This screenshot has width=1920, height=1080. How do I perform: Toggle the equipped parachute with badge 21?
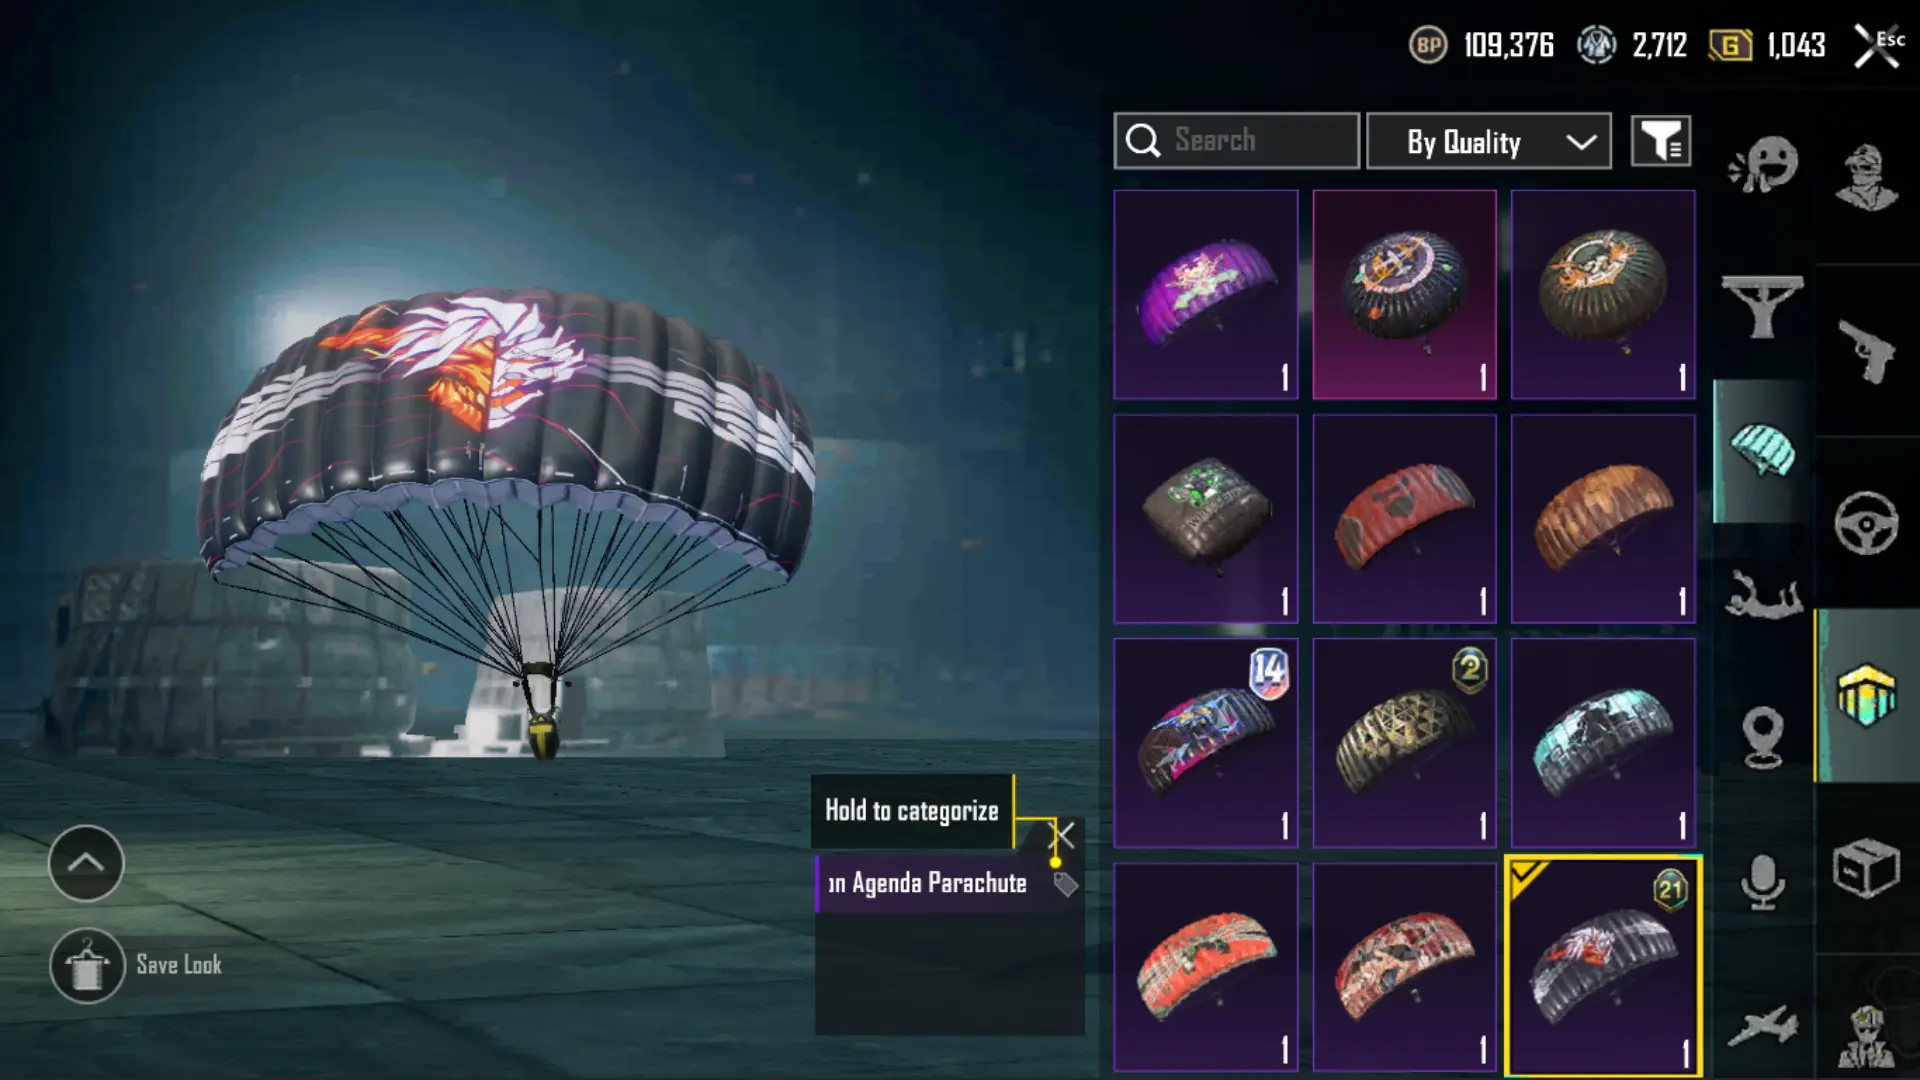1603,966
